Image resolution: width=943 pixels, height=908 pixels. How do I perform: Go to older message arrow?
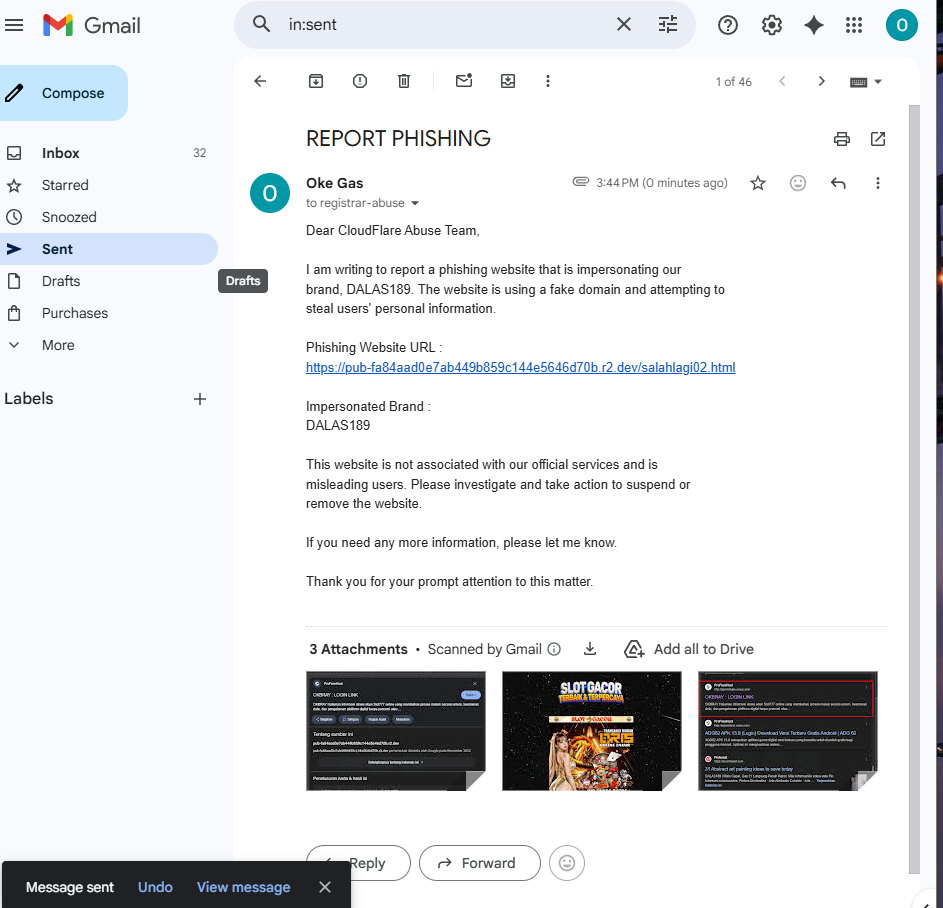[x=822, y=81]
